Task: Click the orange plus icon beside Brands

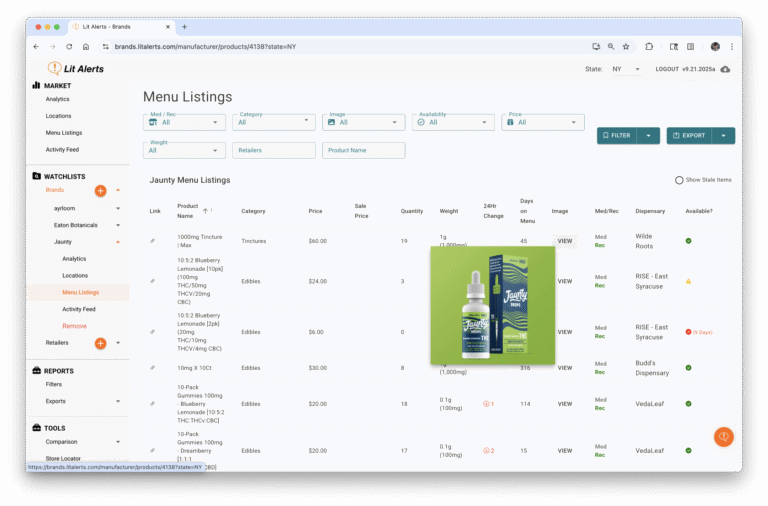Action: (x=100, y=190)
